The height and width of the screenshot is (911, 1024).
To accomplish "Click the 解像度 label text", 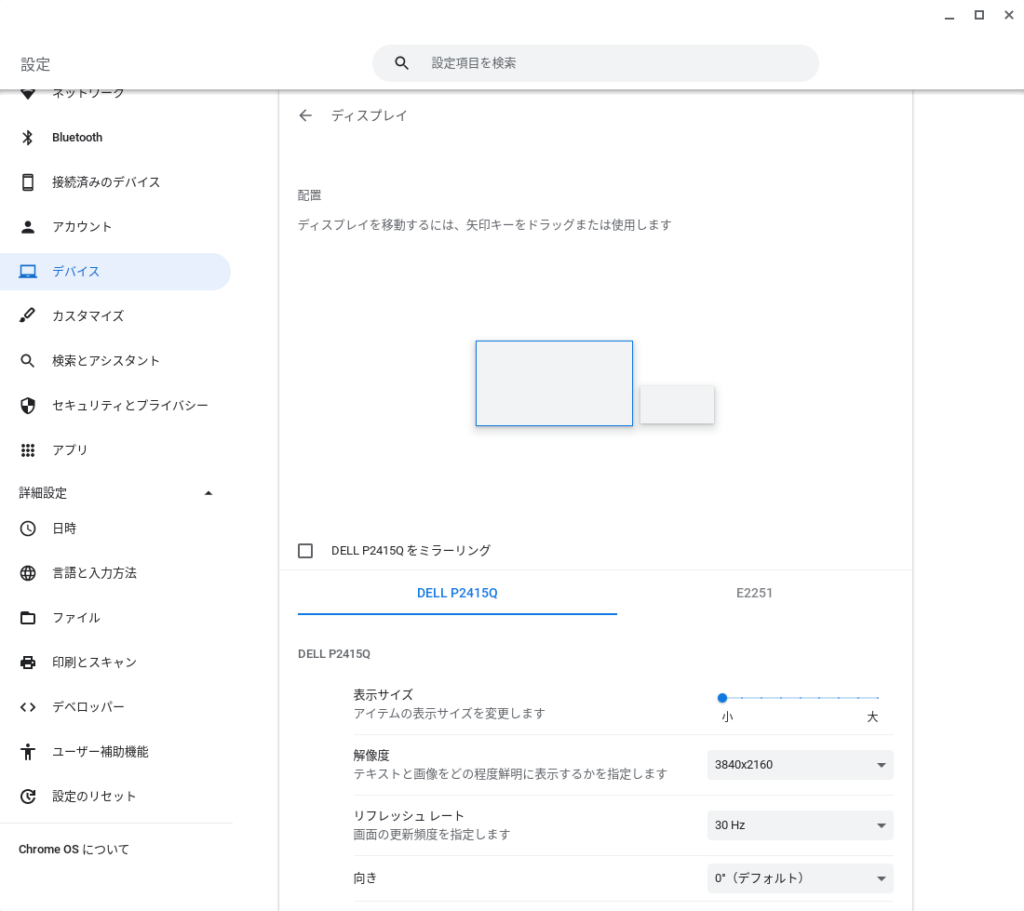I will pyautogui.click(x=371, y=756).
